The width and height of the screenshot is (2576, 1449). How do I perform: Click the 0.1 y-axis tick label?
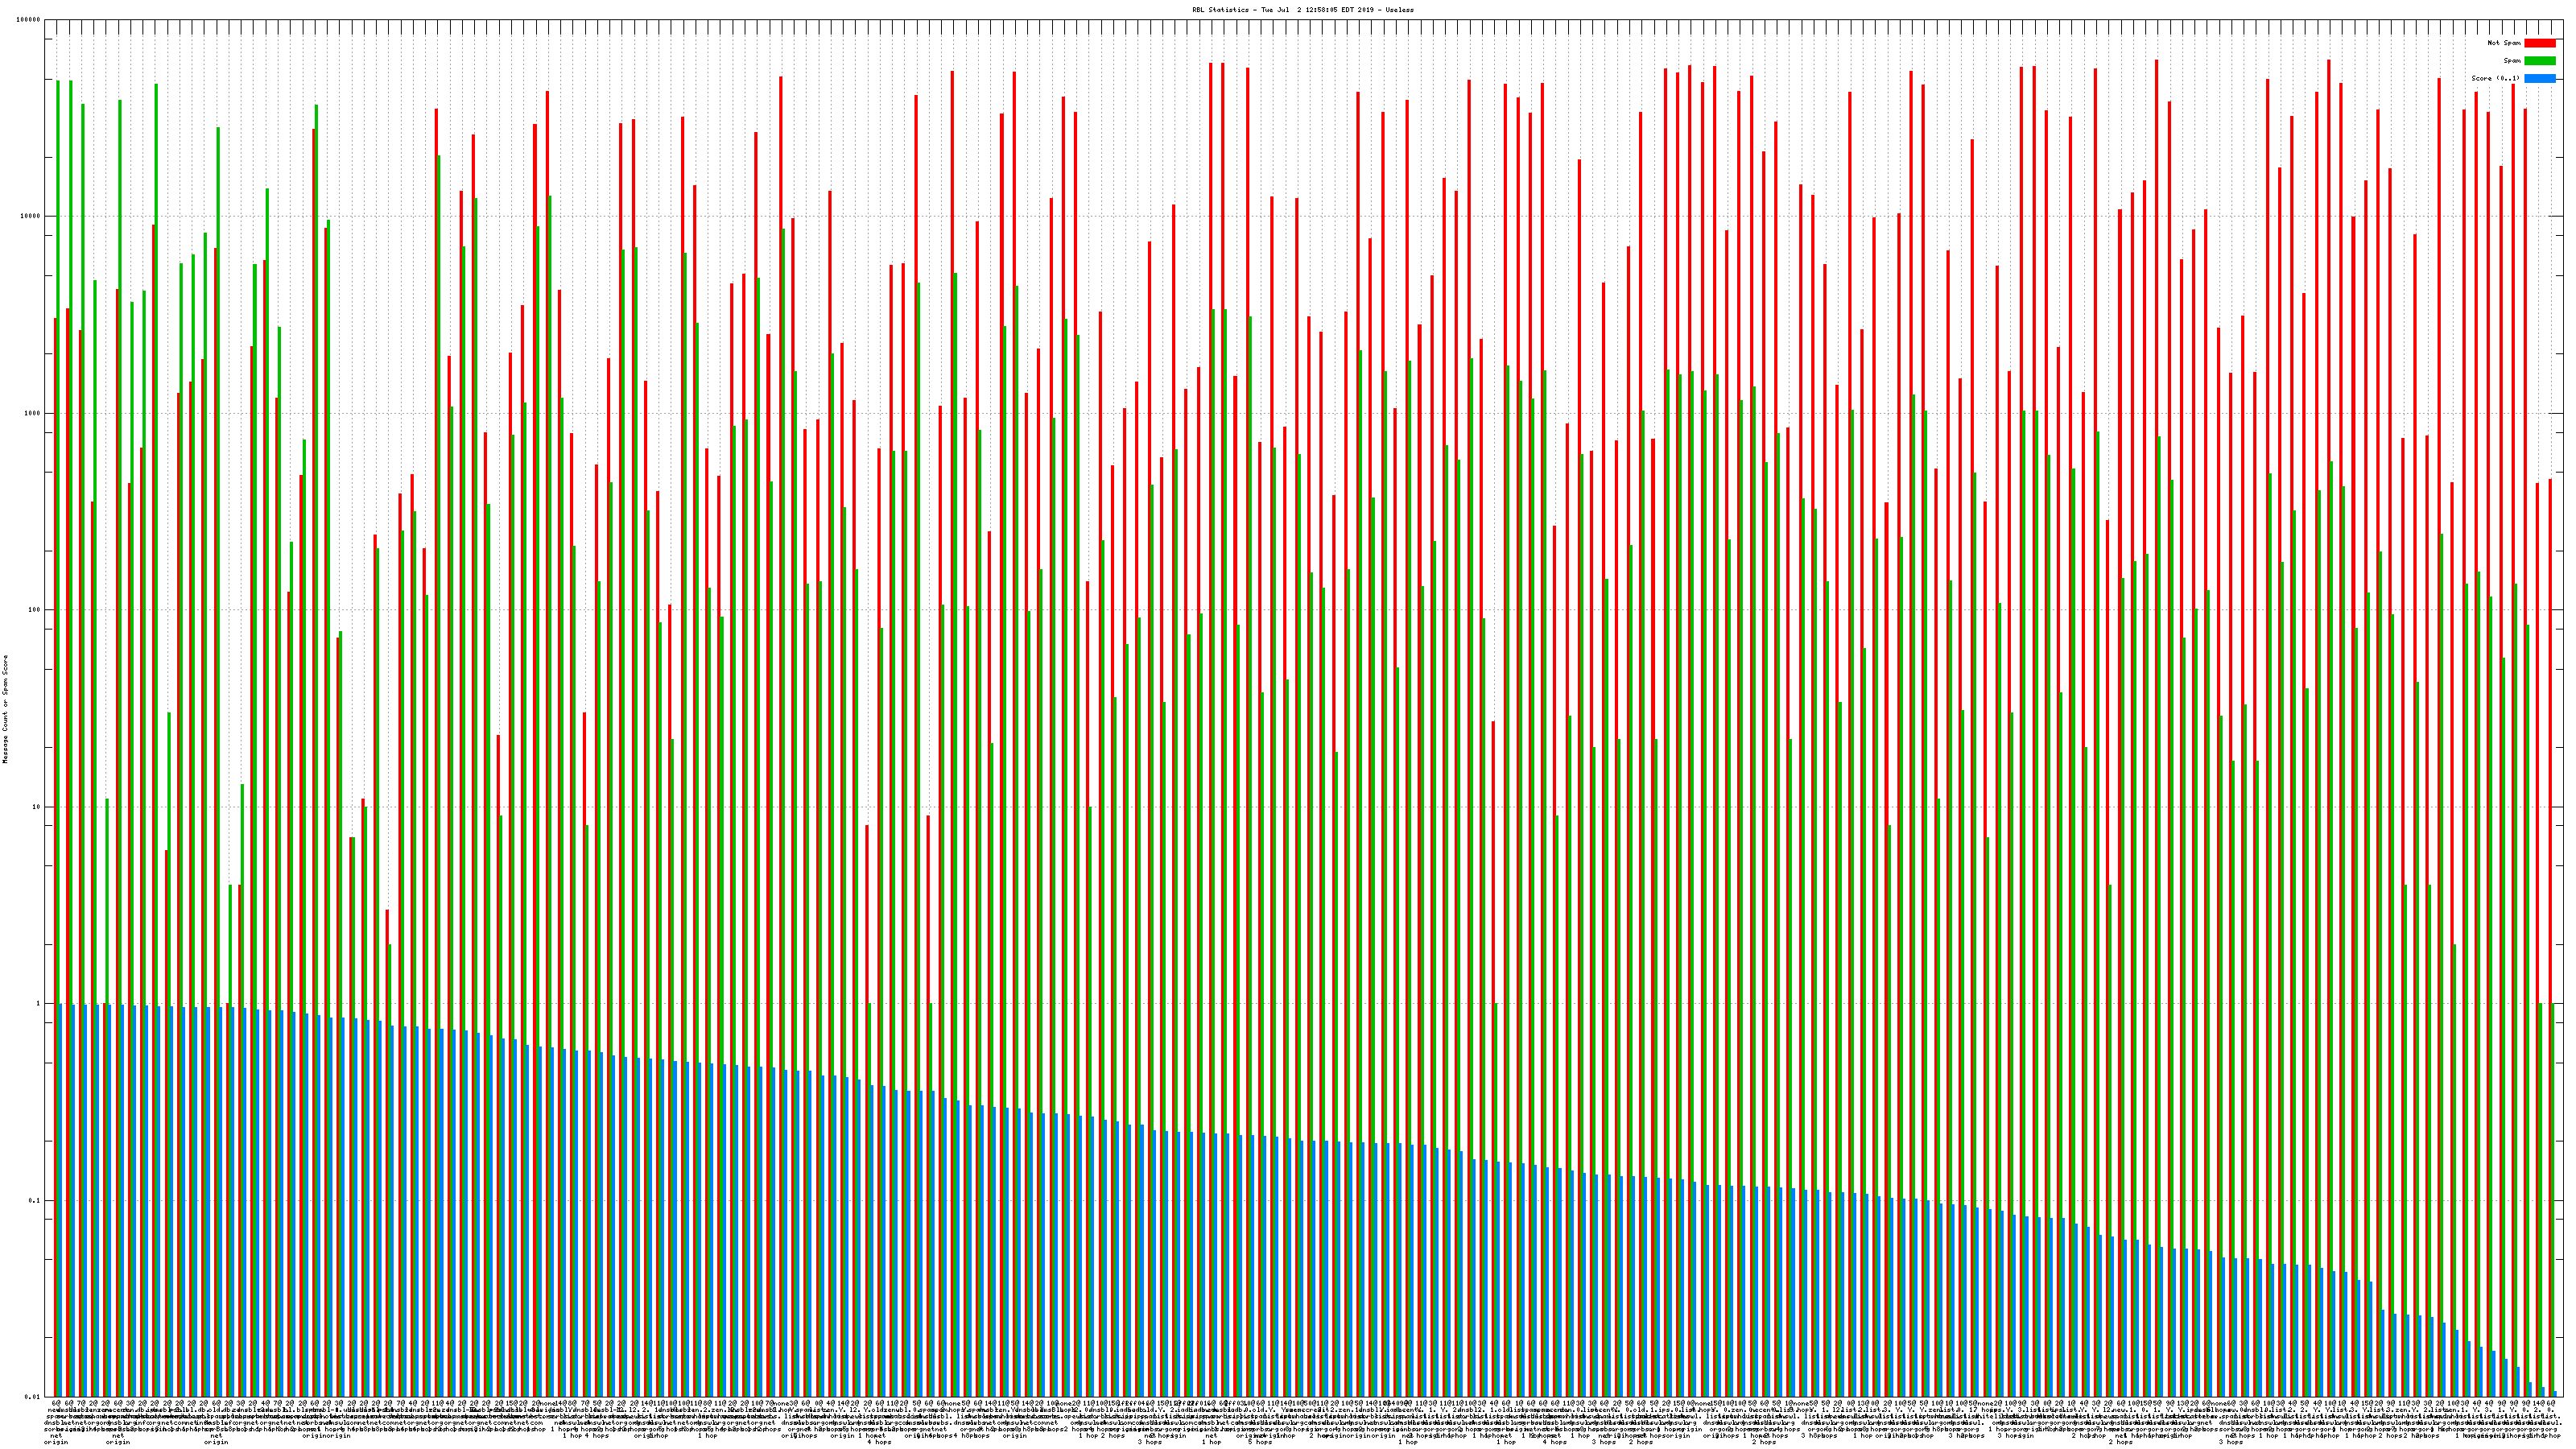tap(35, 1200)
